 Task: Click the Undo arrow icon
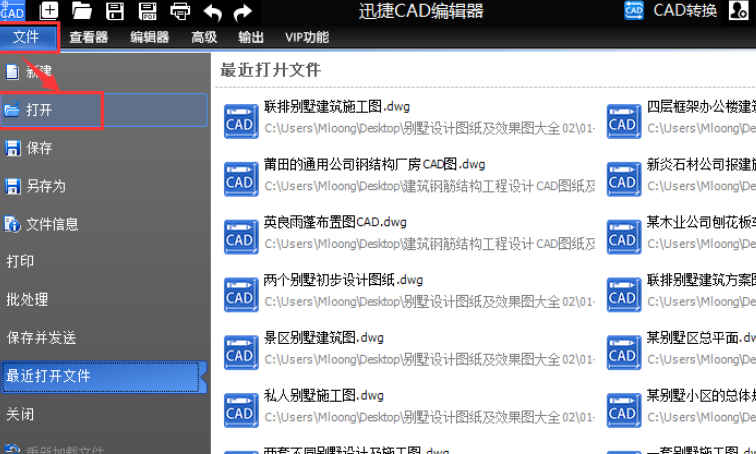point(213,12)
